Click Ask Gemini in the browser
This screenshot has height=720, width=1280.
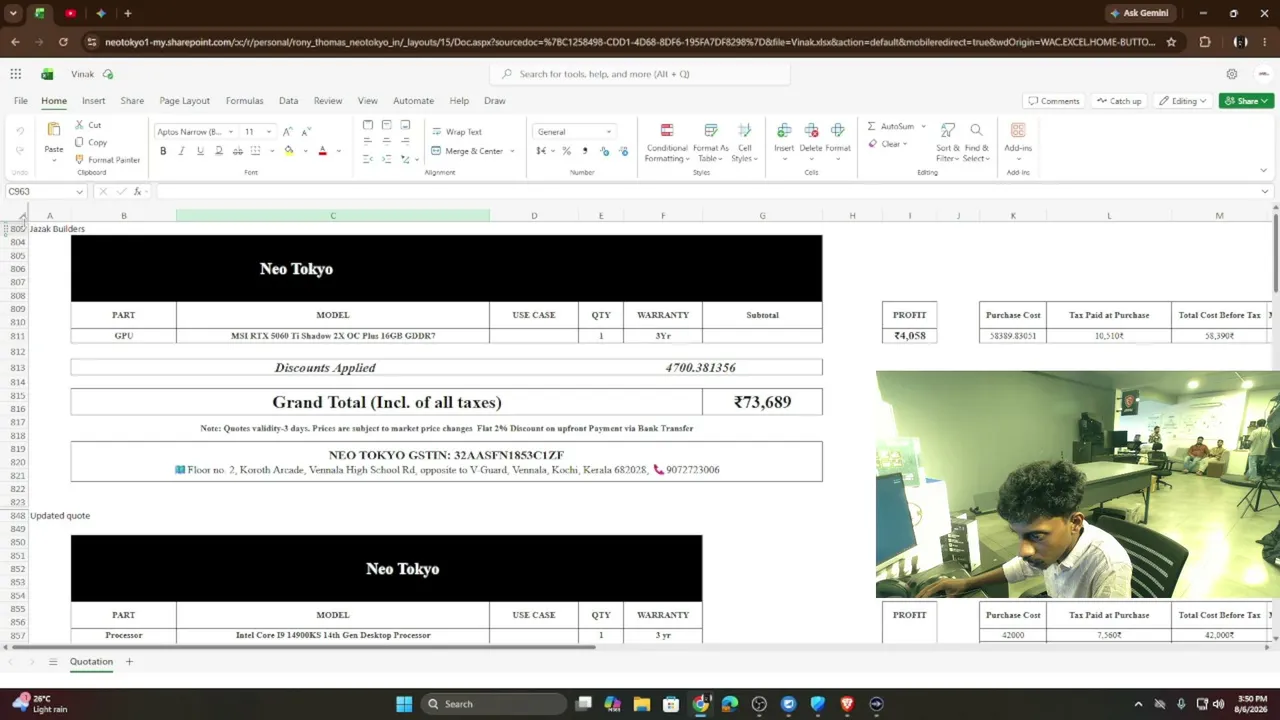[1138, 13]
